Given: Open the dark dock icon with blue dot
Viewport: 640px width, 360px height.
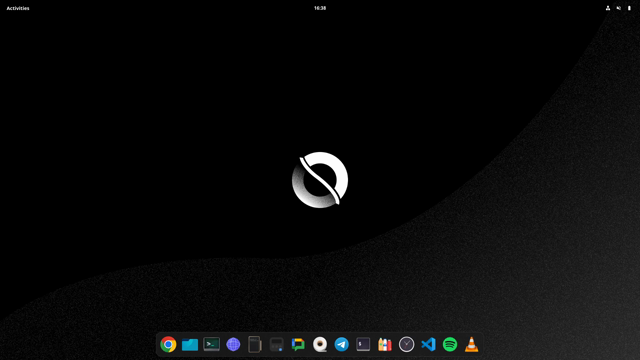Looking at the screenshot, I should (276, 344).
